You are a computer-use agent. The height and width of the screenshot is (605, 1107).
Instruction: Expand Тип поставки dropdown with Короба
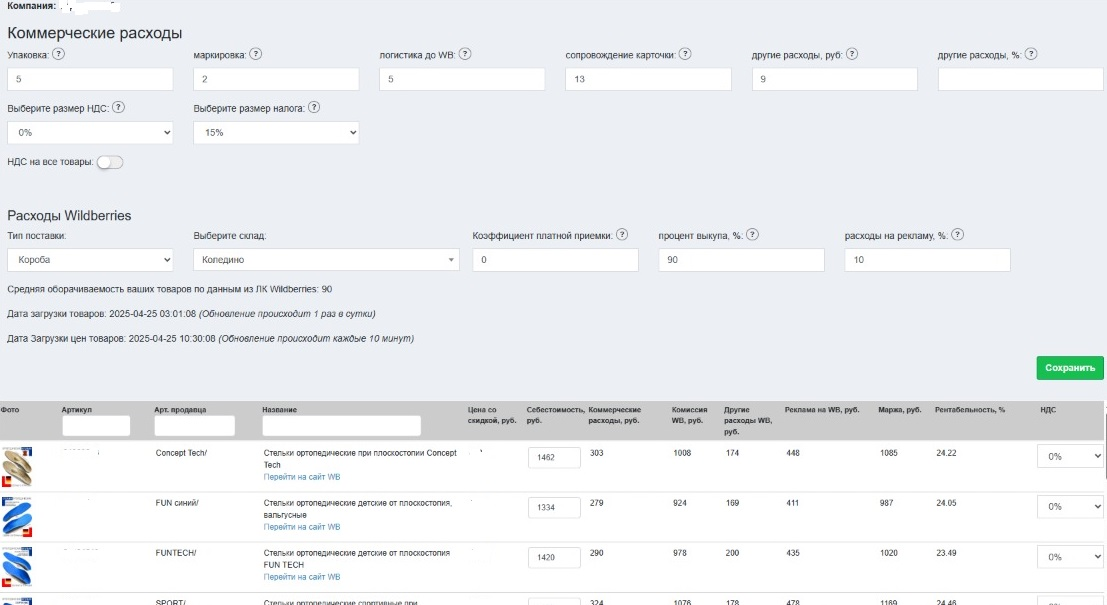(x=90, y=260)
